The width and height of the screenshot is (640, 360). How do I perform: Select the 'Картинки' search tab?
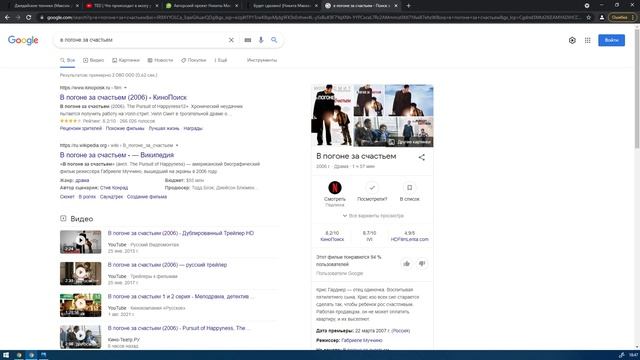126,60
